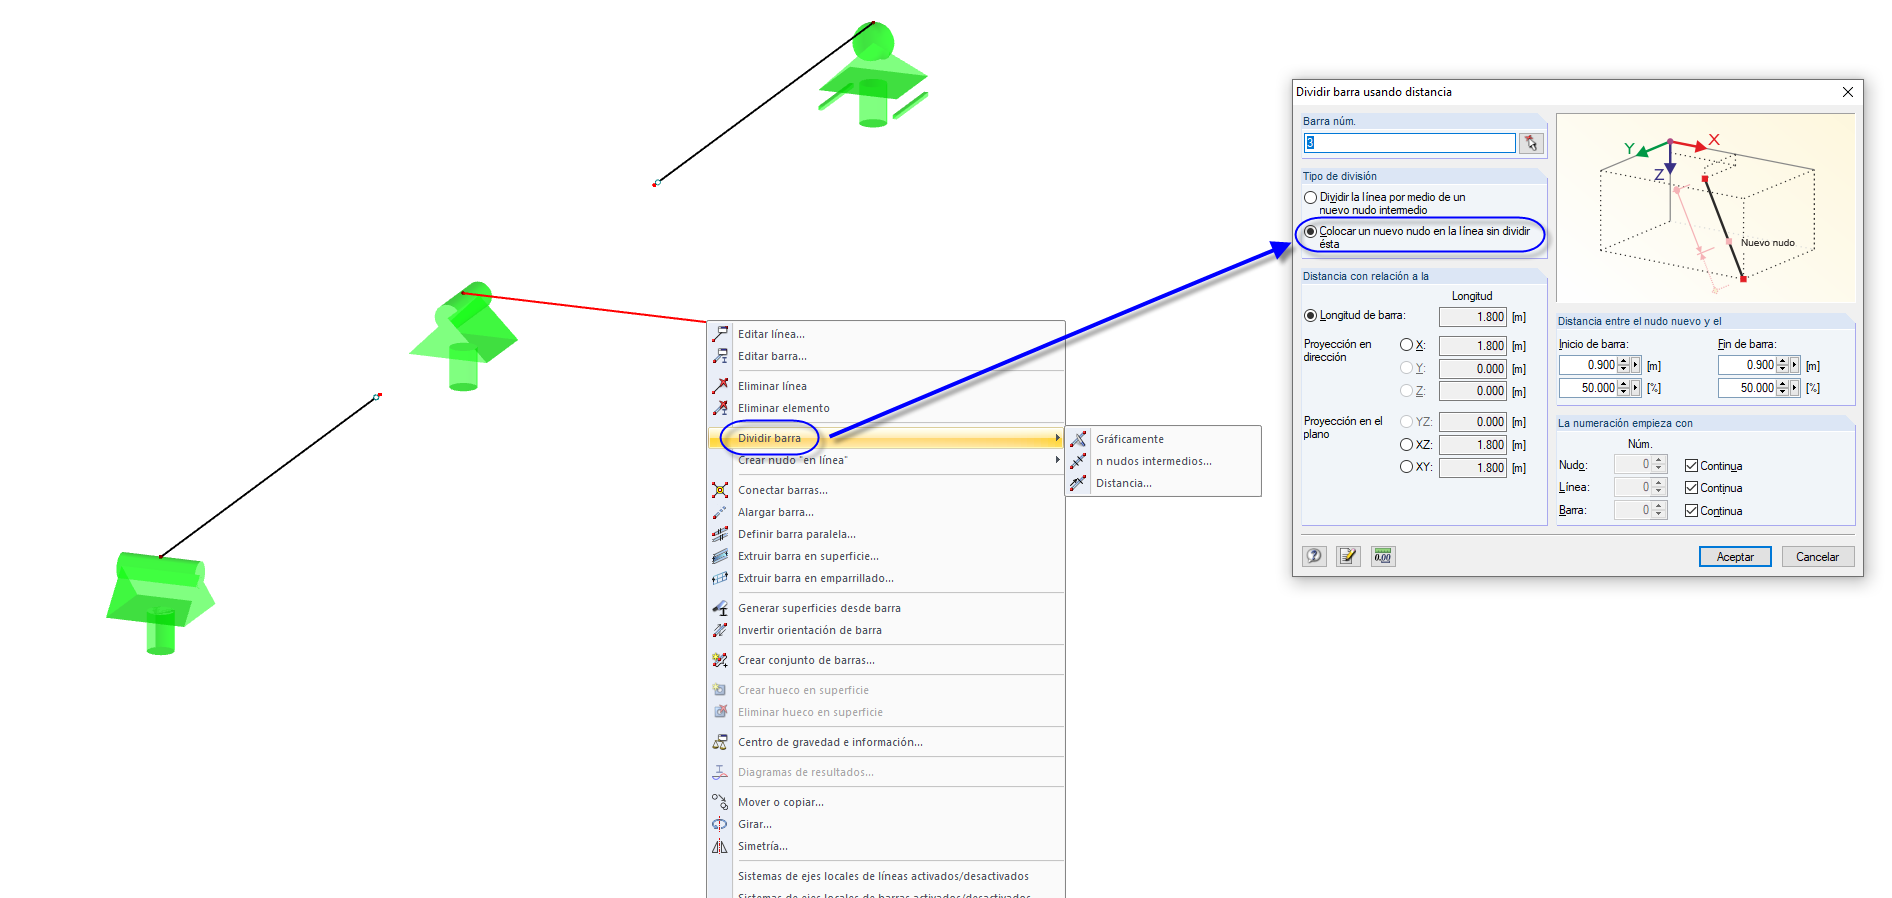Close the Dividir barra usando distancia dialog
The image size is (1892, 898).
pyautogui.click(x=1847, y=92)
